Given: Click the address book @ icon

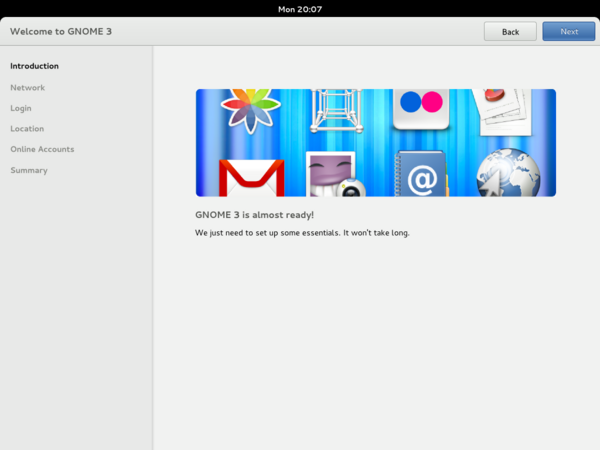Looking at the screenshot, I should tap(421, 174).
